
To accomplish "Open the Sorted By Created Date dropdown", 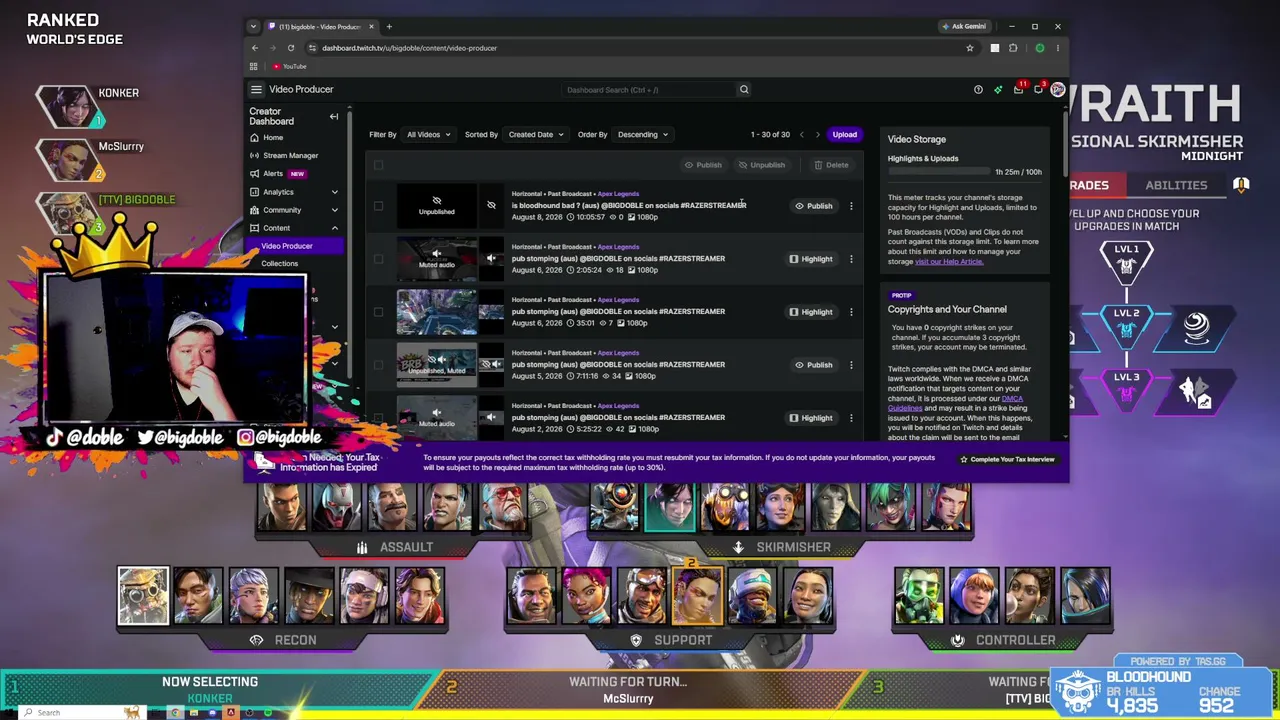I will pos(536,134).
